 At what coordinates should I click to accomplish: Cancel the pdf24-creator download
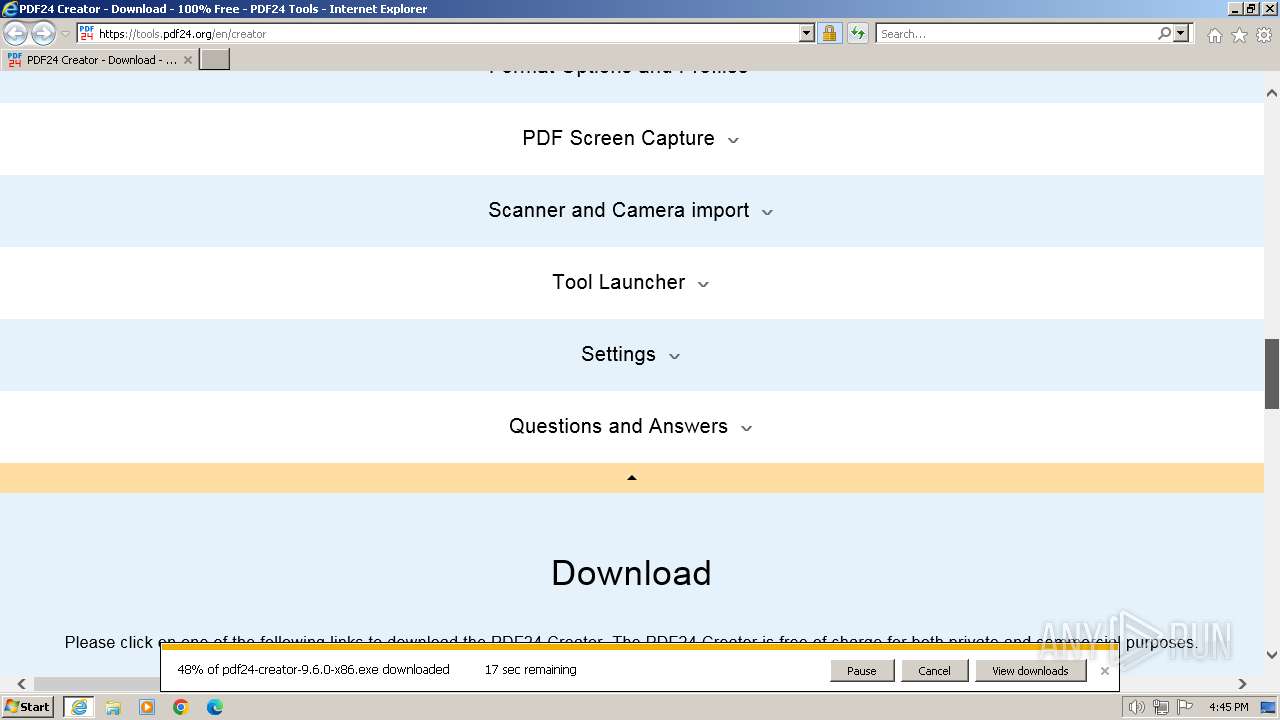934,671
